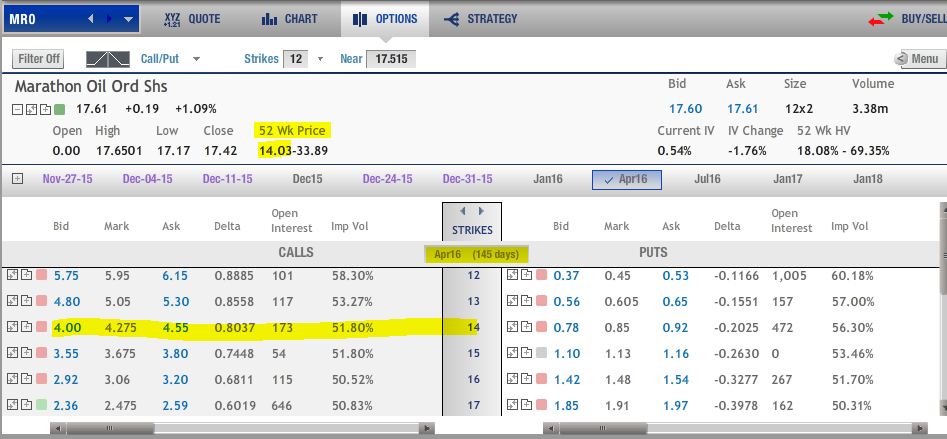Click the green square next to the 17.61 quote
This screenshot has height=439, width=947.
[59, 109]
